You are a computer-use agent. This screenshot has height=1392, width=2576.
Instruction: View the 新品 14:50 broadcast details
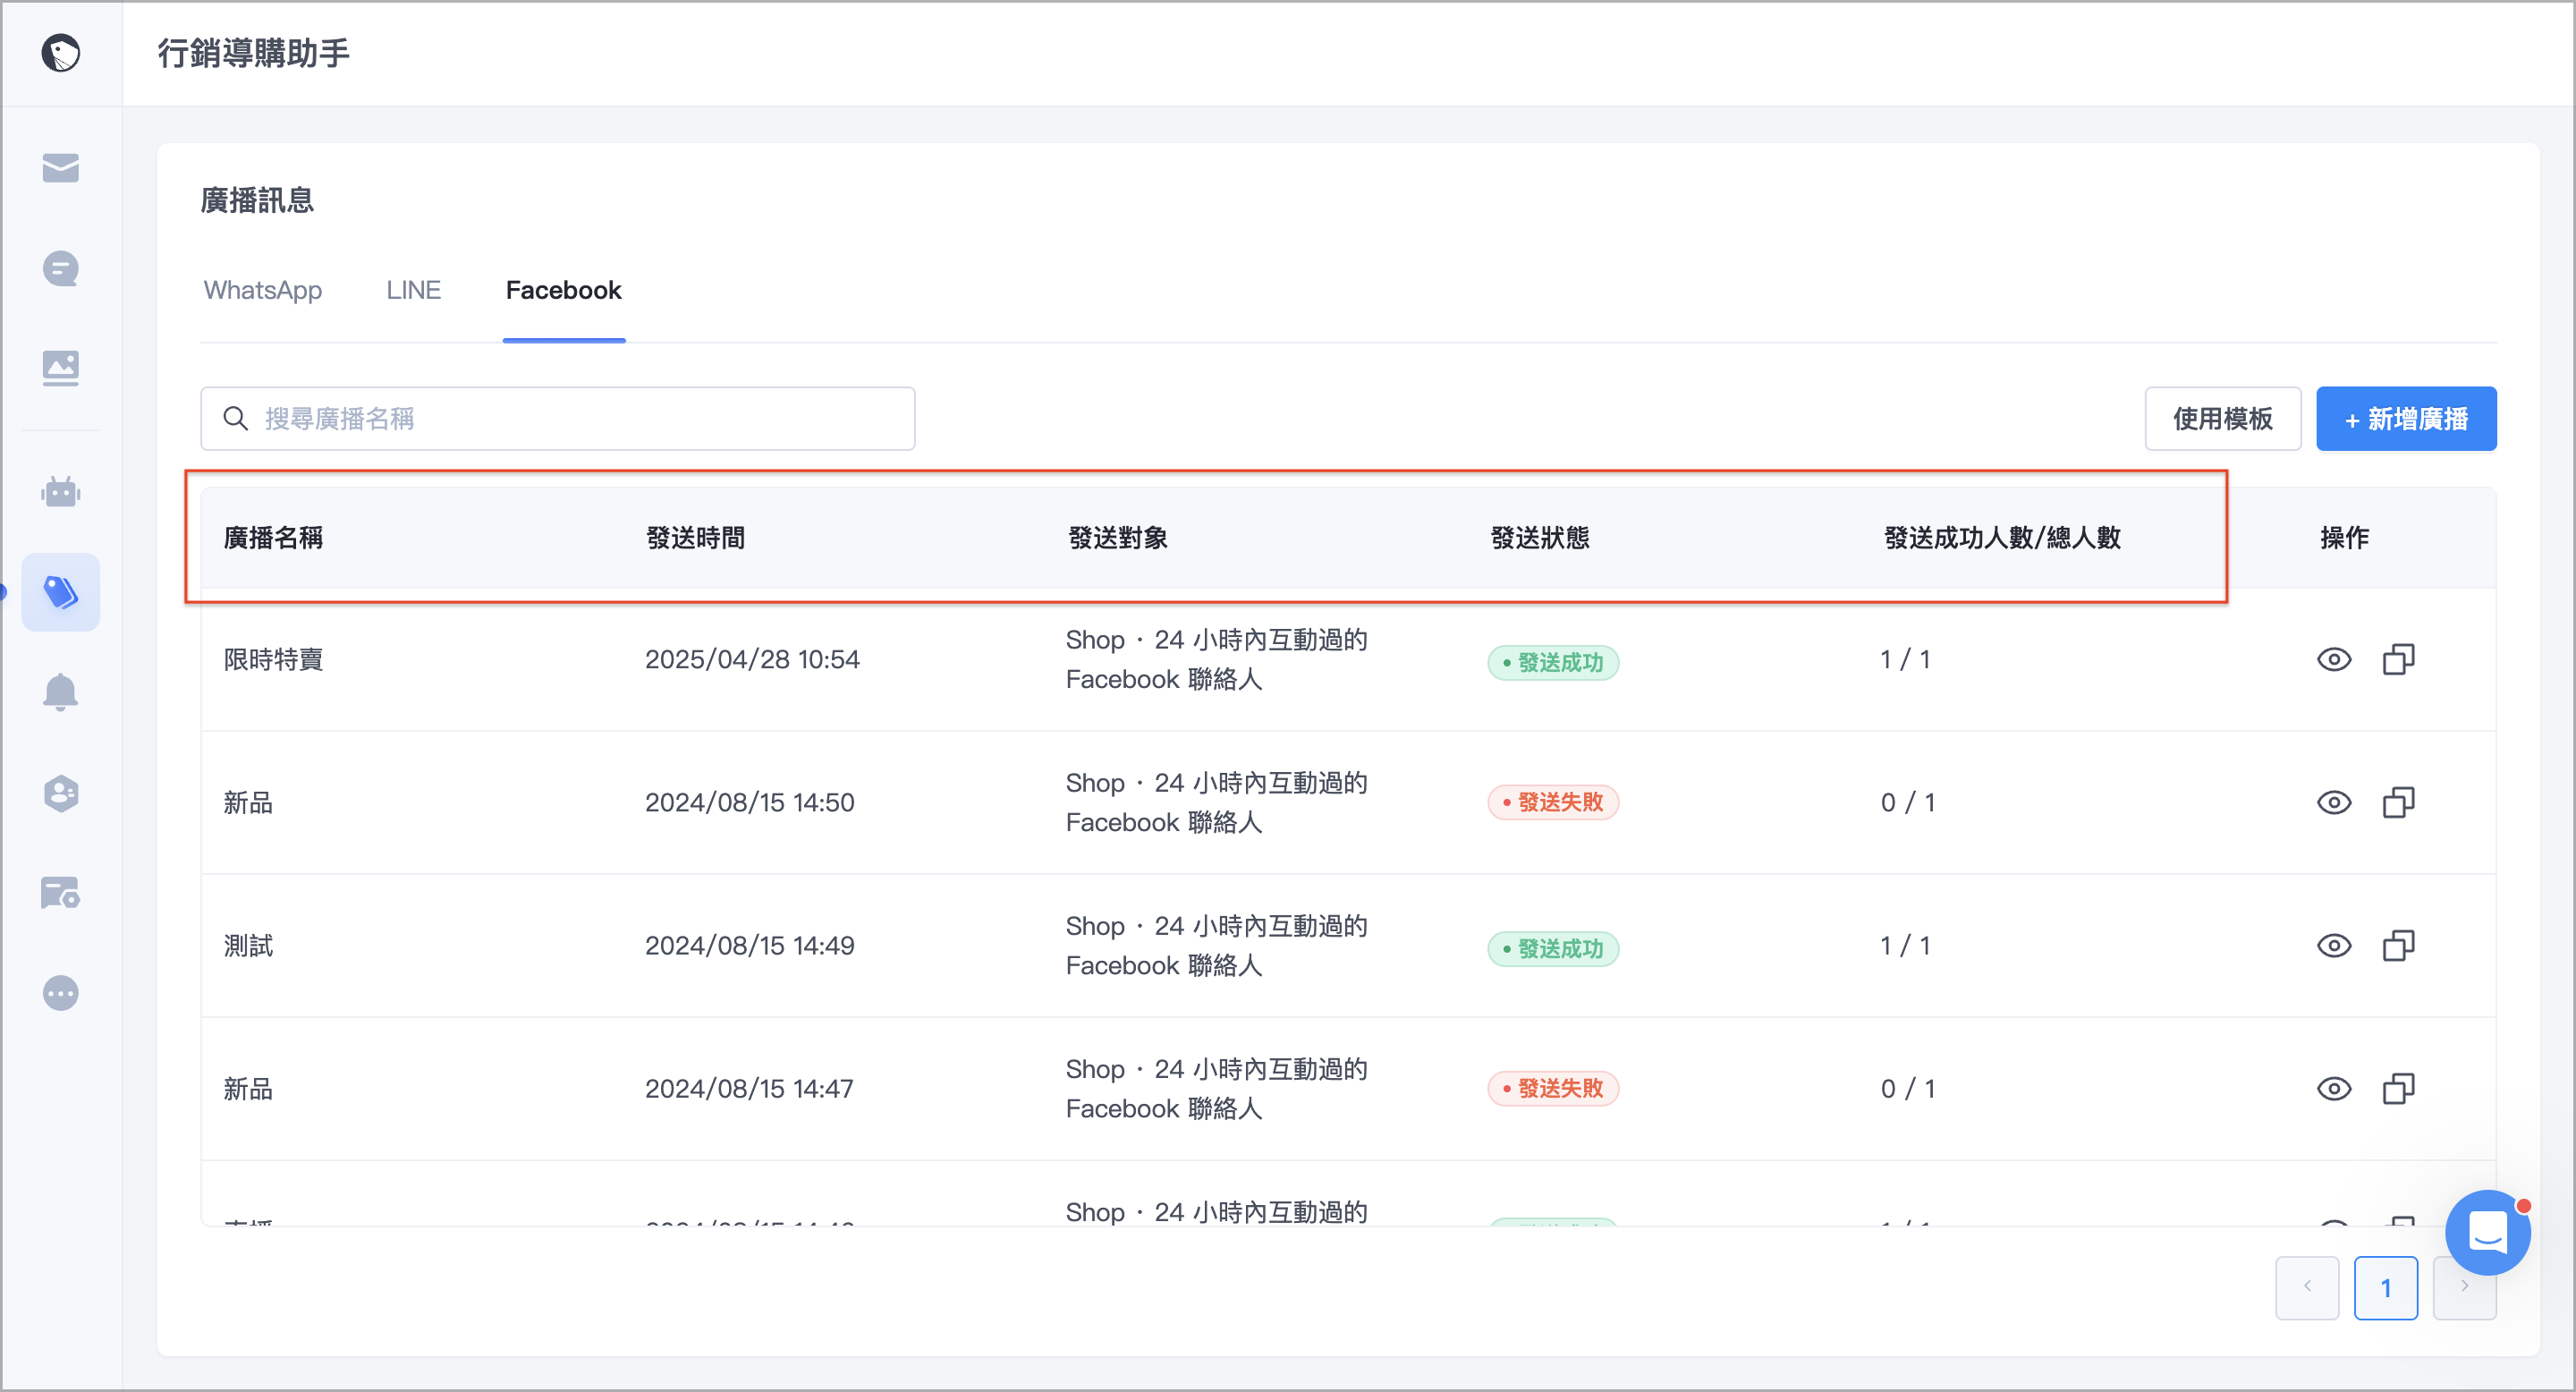click(x=2334, y=803)
